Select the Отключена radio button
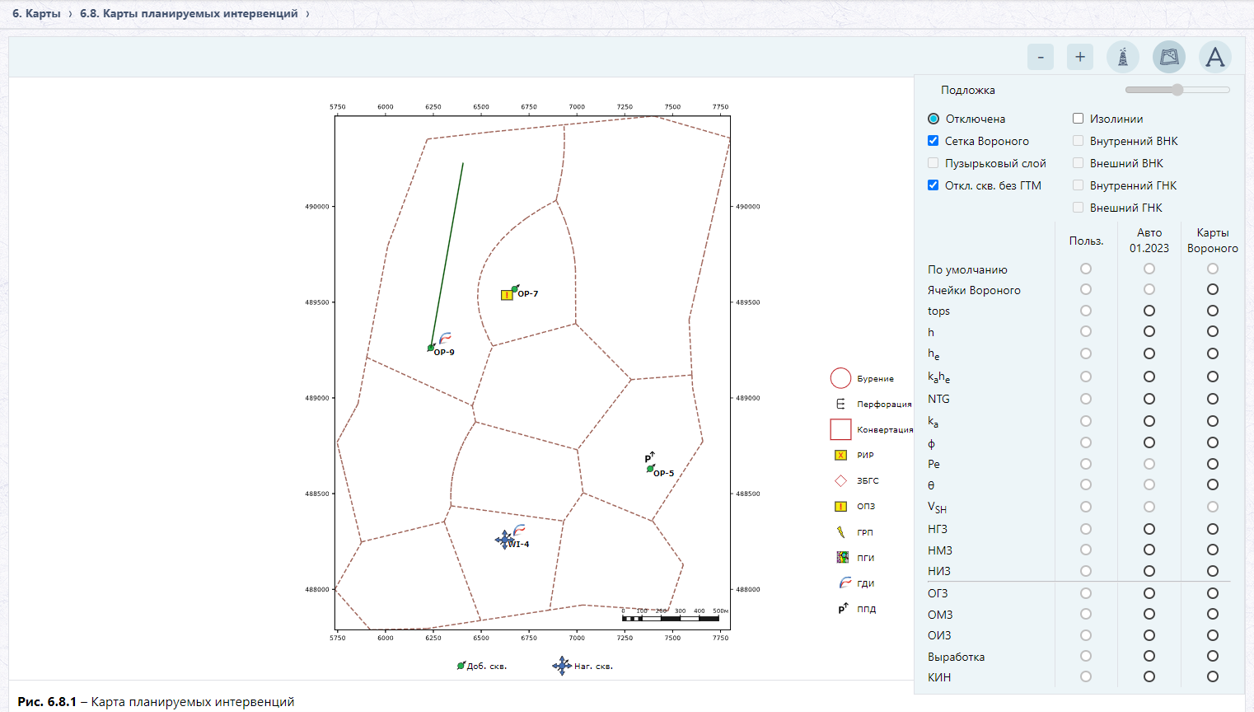 click(933, 118)
